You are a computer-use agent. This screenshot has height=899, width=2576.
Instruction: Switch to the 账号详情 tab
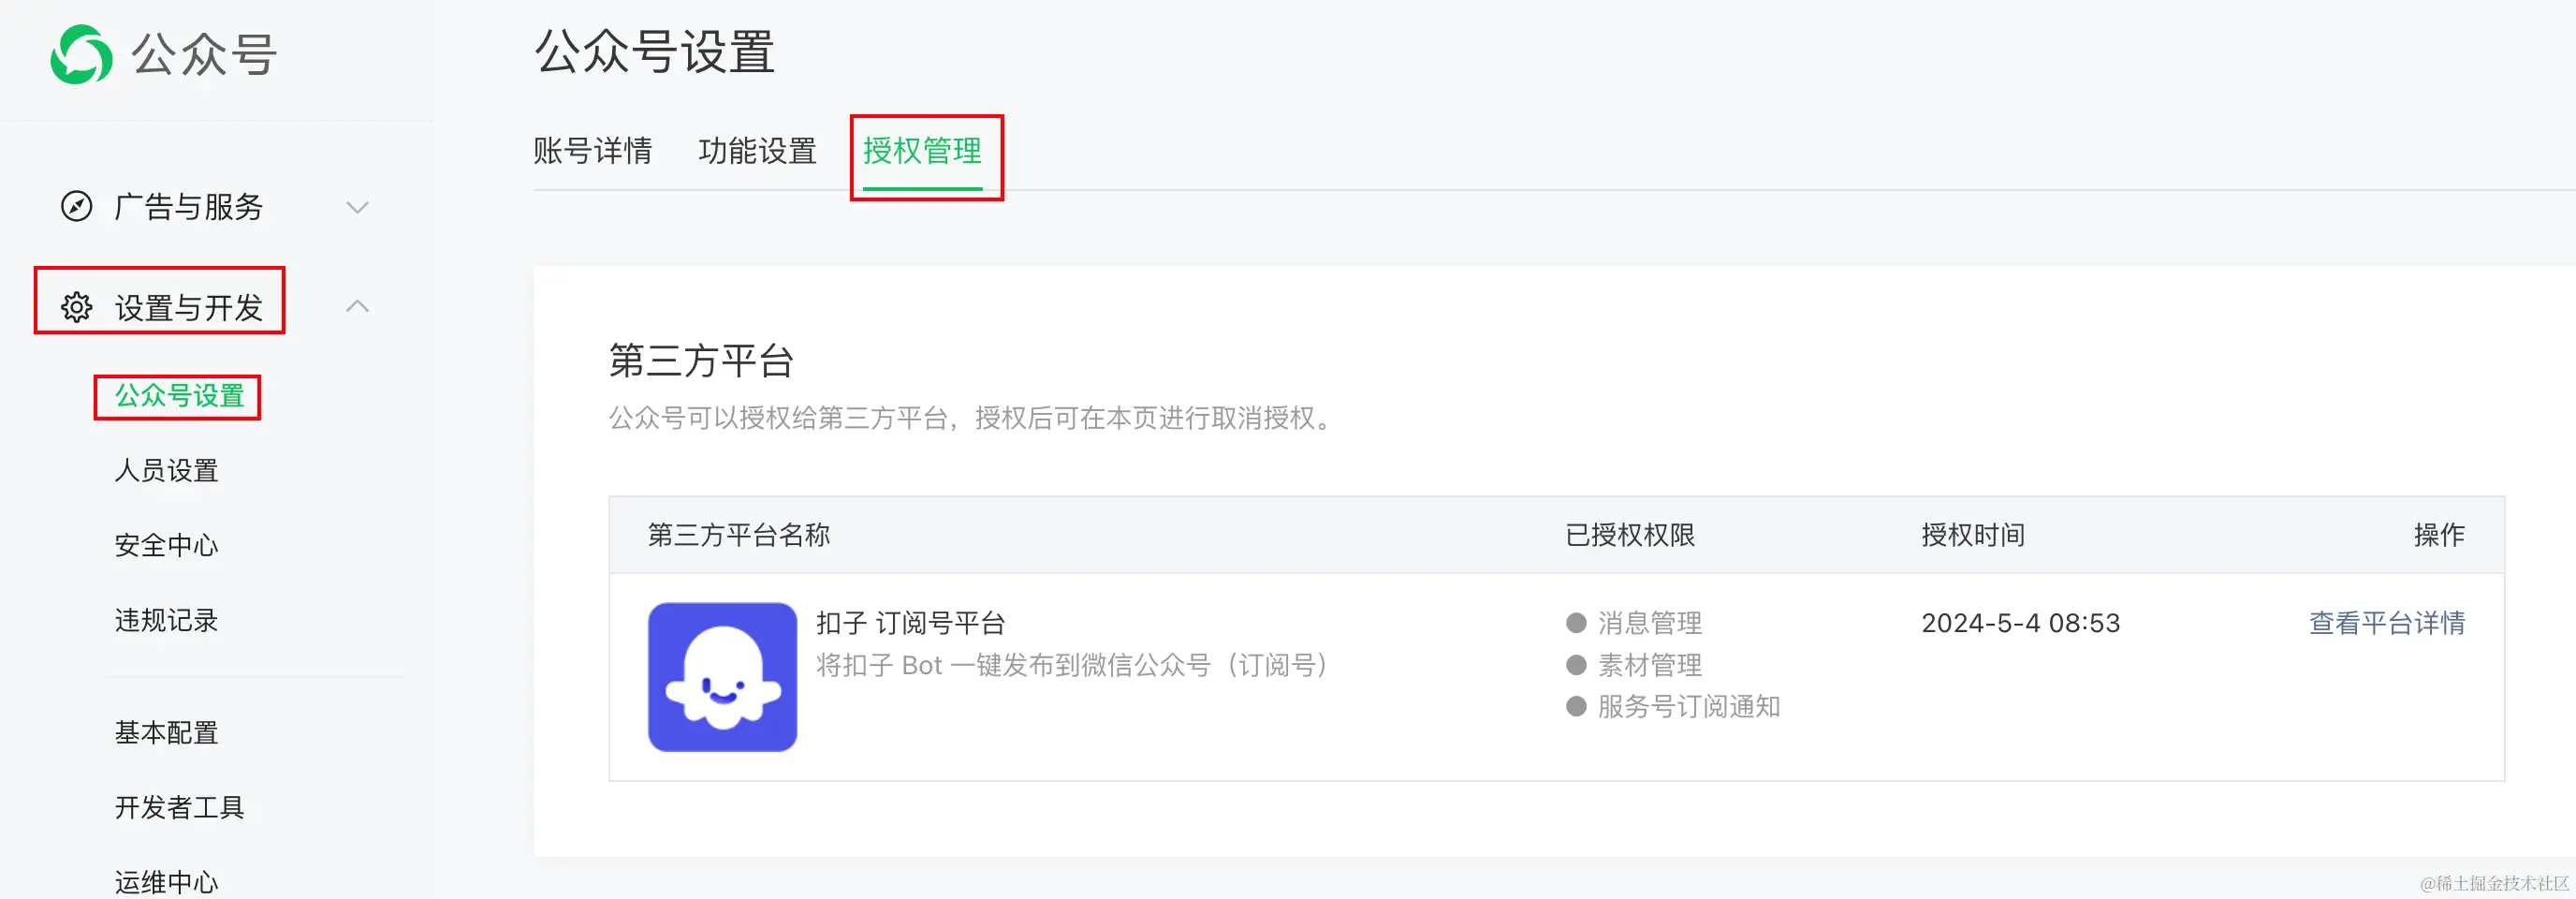592,151
